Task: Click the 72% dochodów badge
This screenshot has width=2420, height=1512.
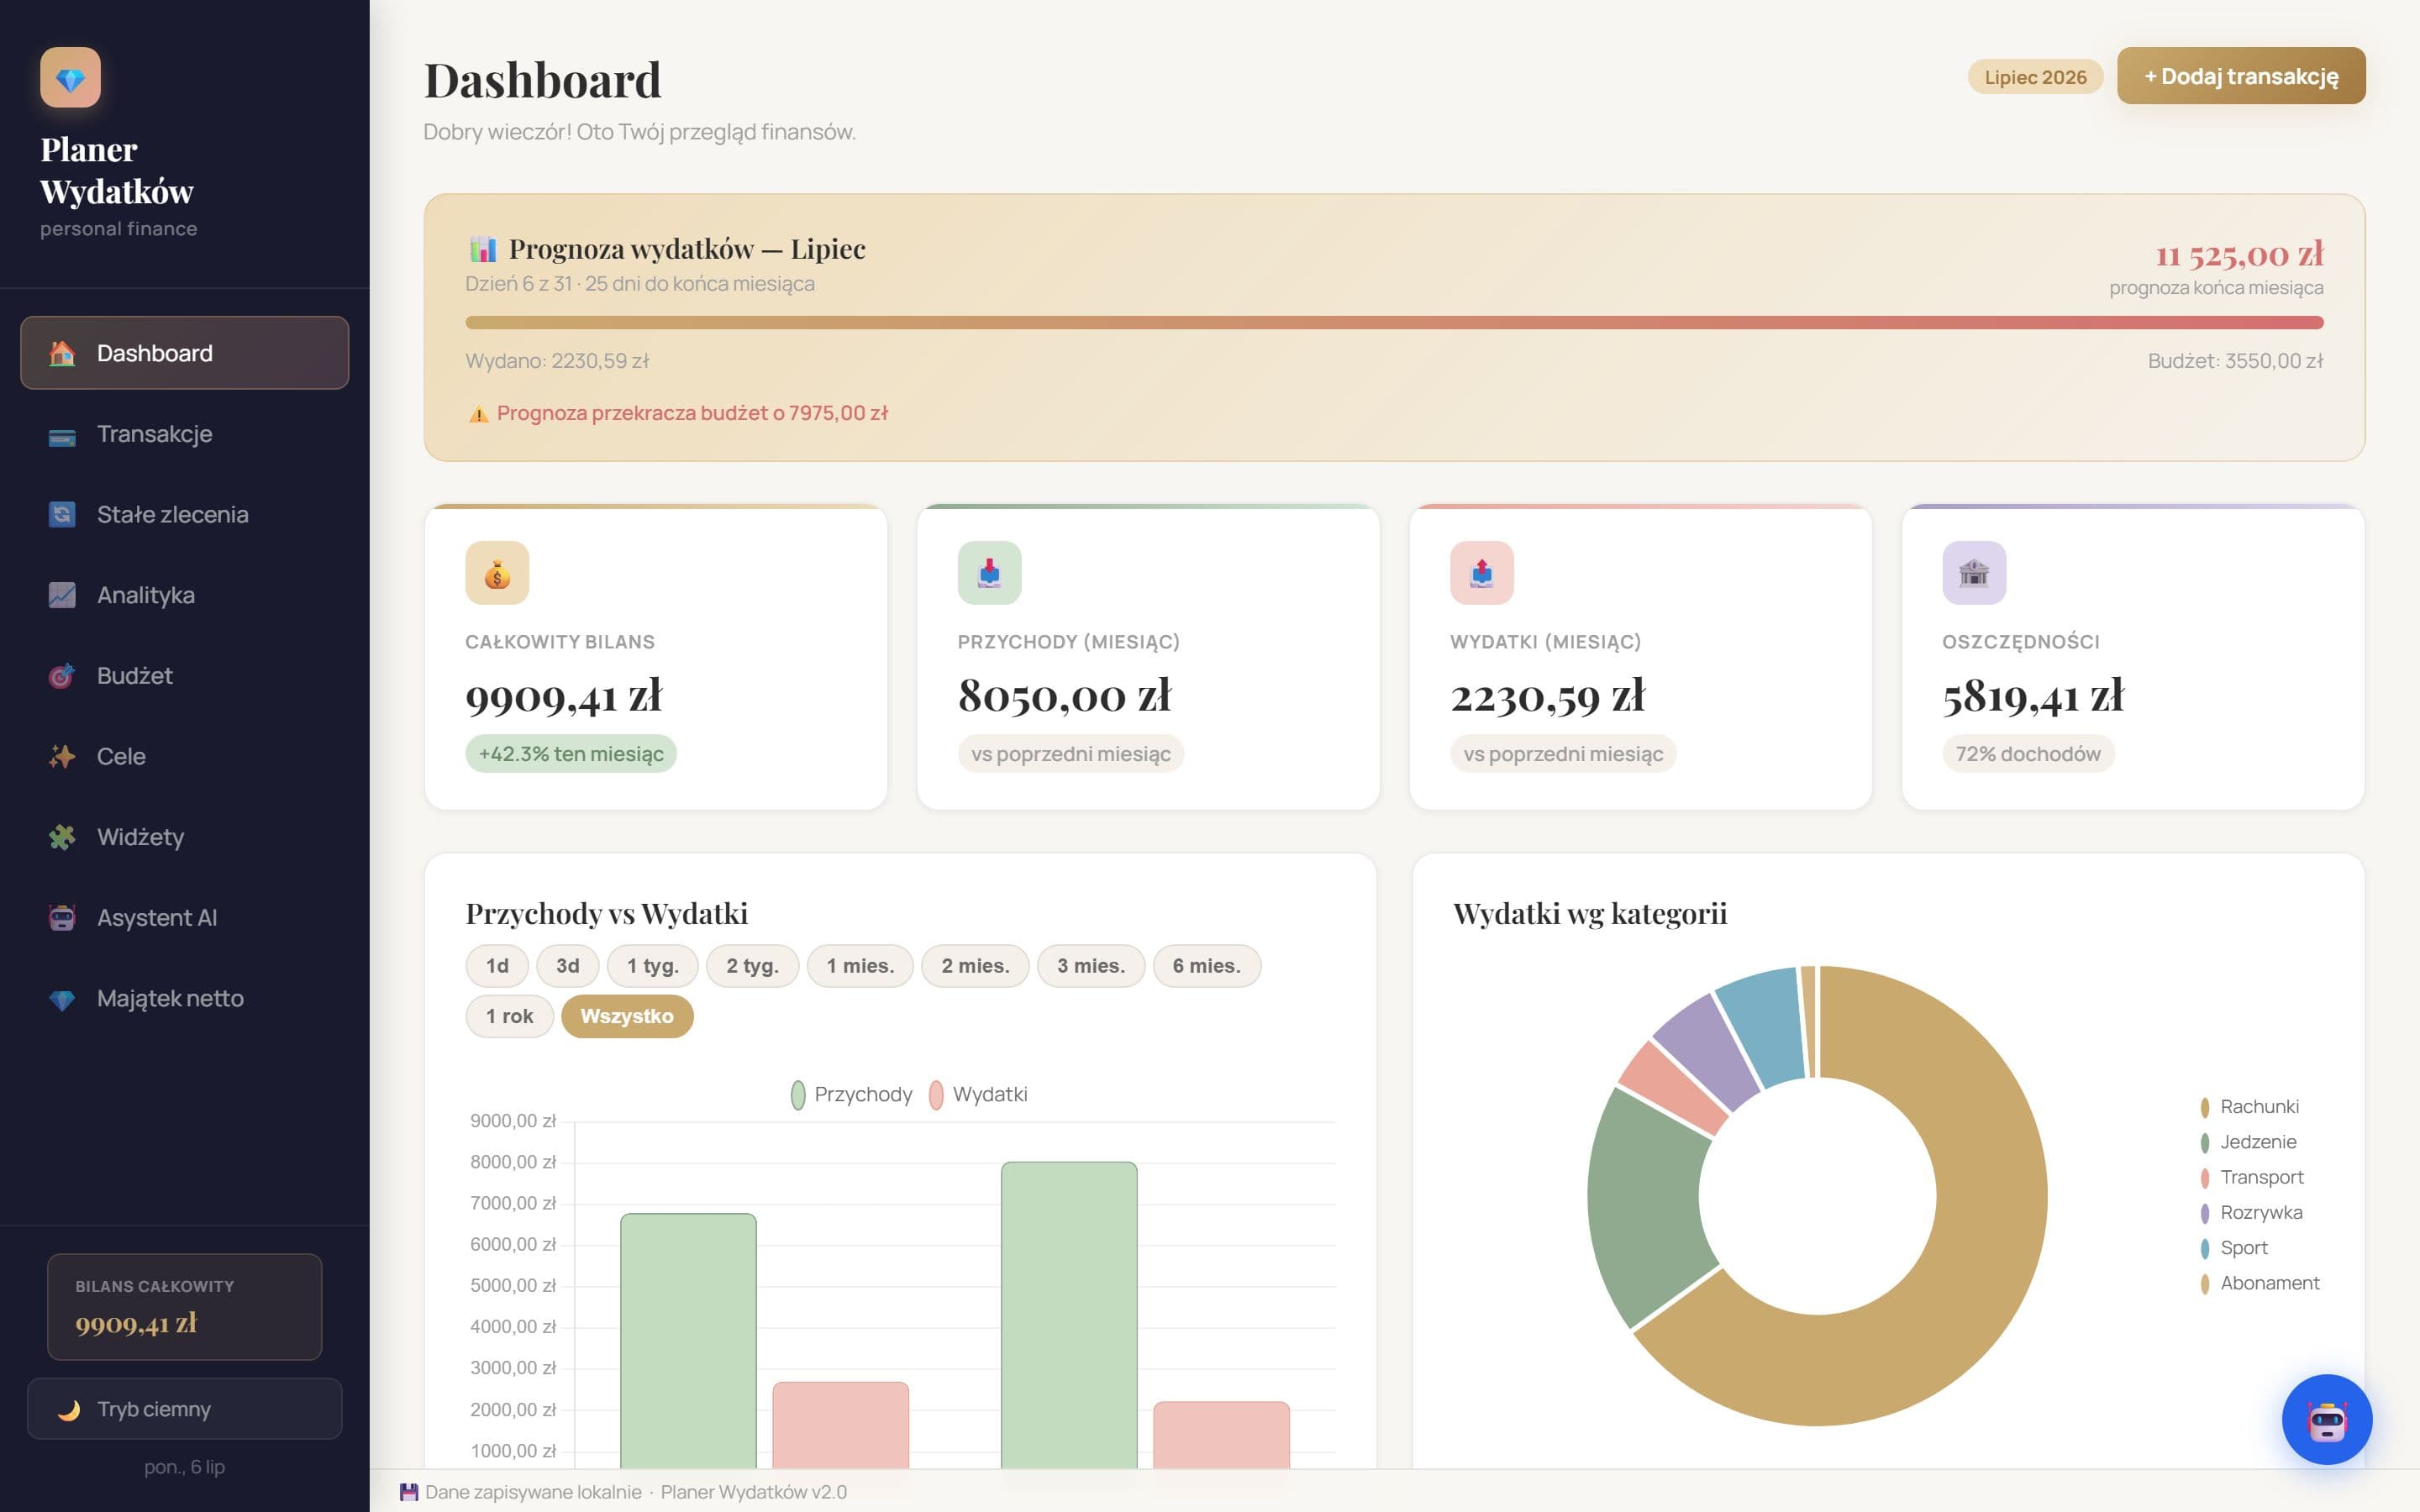Action: pyautogui.click(x=2027, y=754)
